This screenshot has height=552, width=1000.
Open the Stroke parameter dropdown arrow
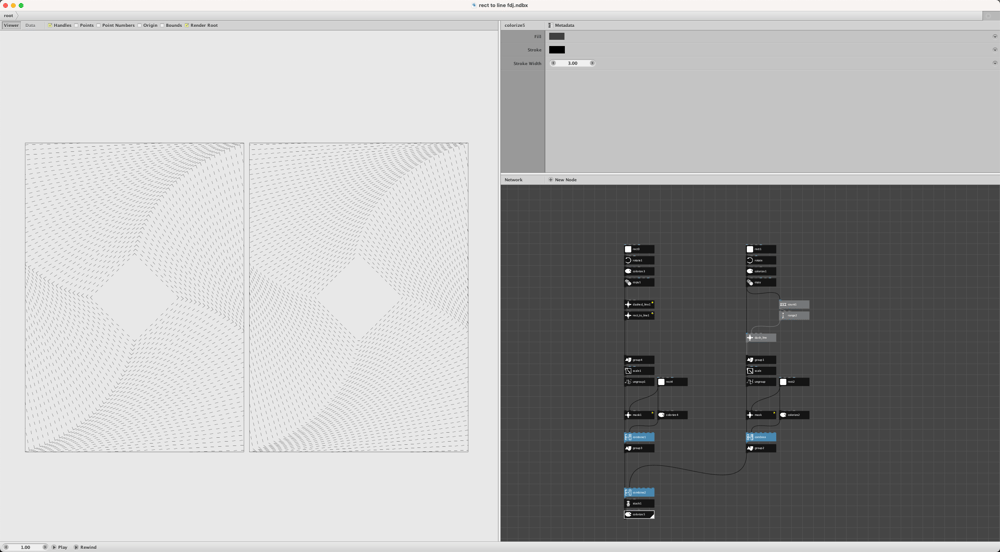[x=994, y=50]
